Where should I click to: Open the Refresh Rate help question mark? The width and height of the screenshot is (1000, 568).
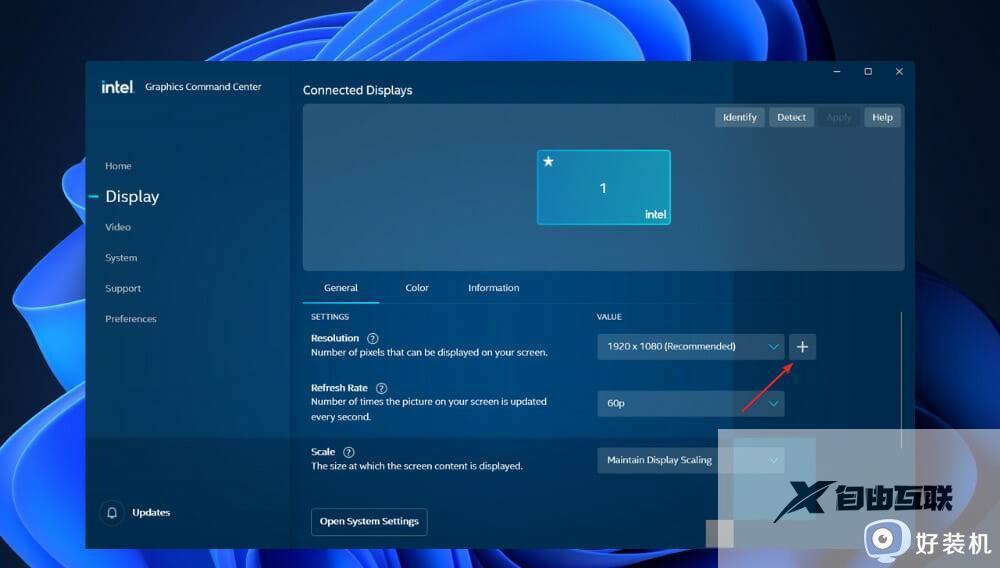coord(381,388)
